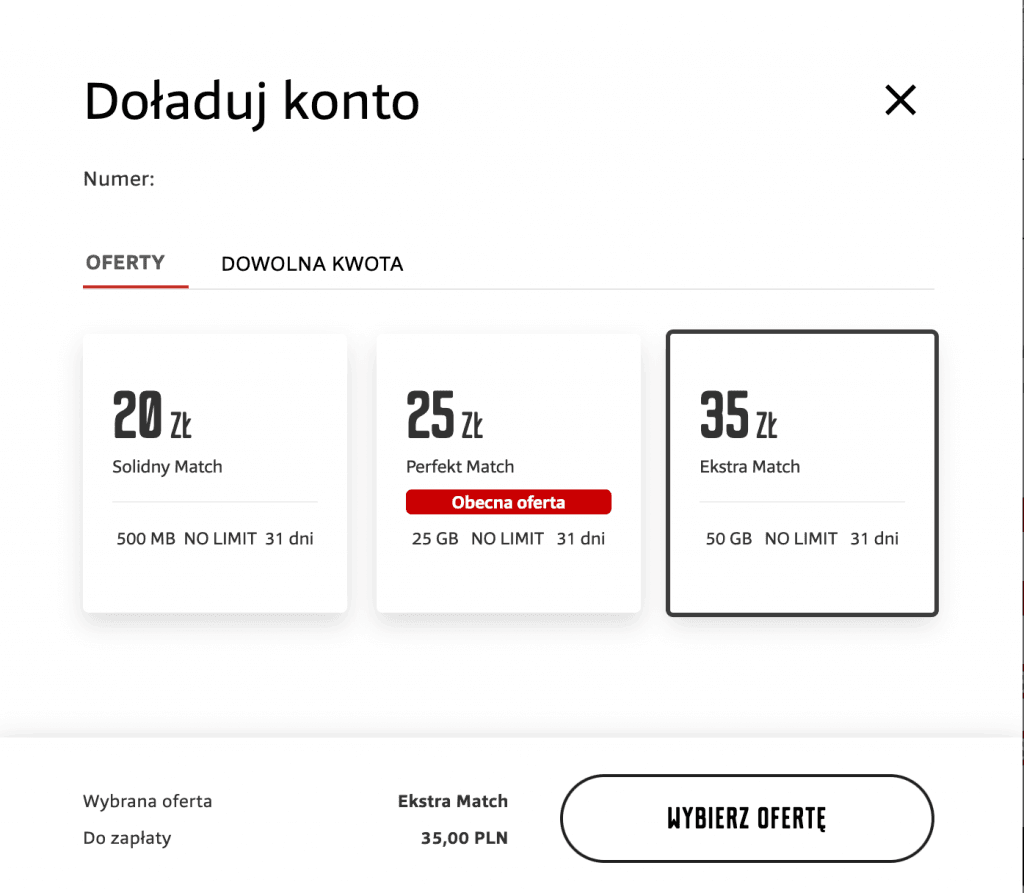Select the Ekstra Match 35 Zł offer

[800, 472]
